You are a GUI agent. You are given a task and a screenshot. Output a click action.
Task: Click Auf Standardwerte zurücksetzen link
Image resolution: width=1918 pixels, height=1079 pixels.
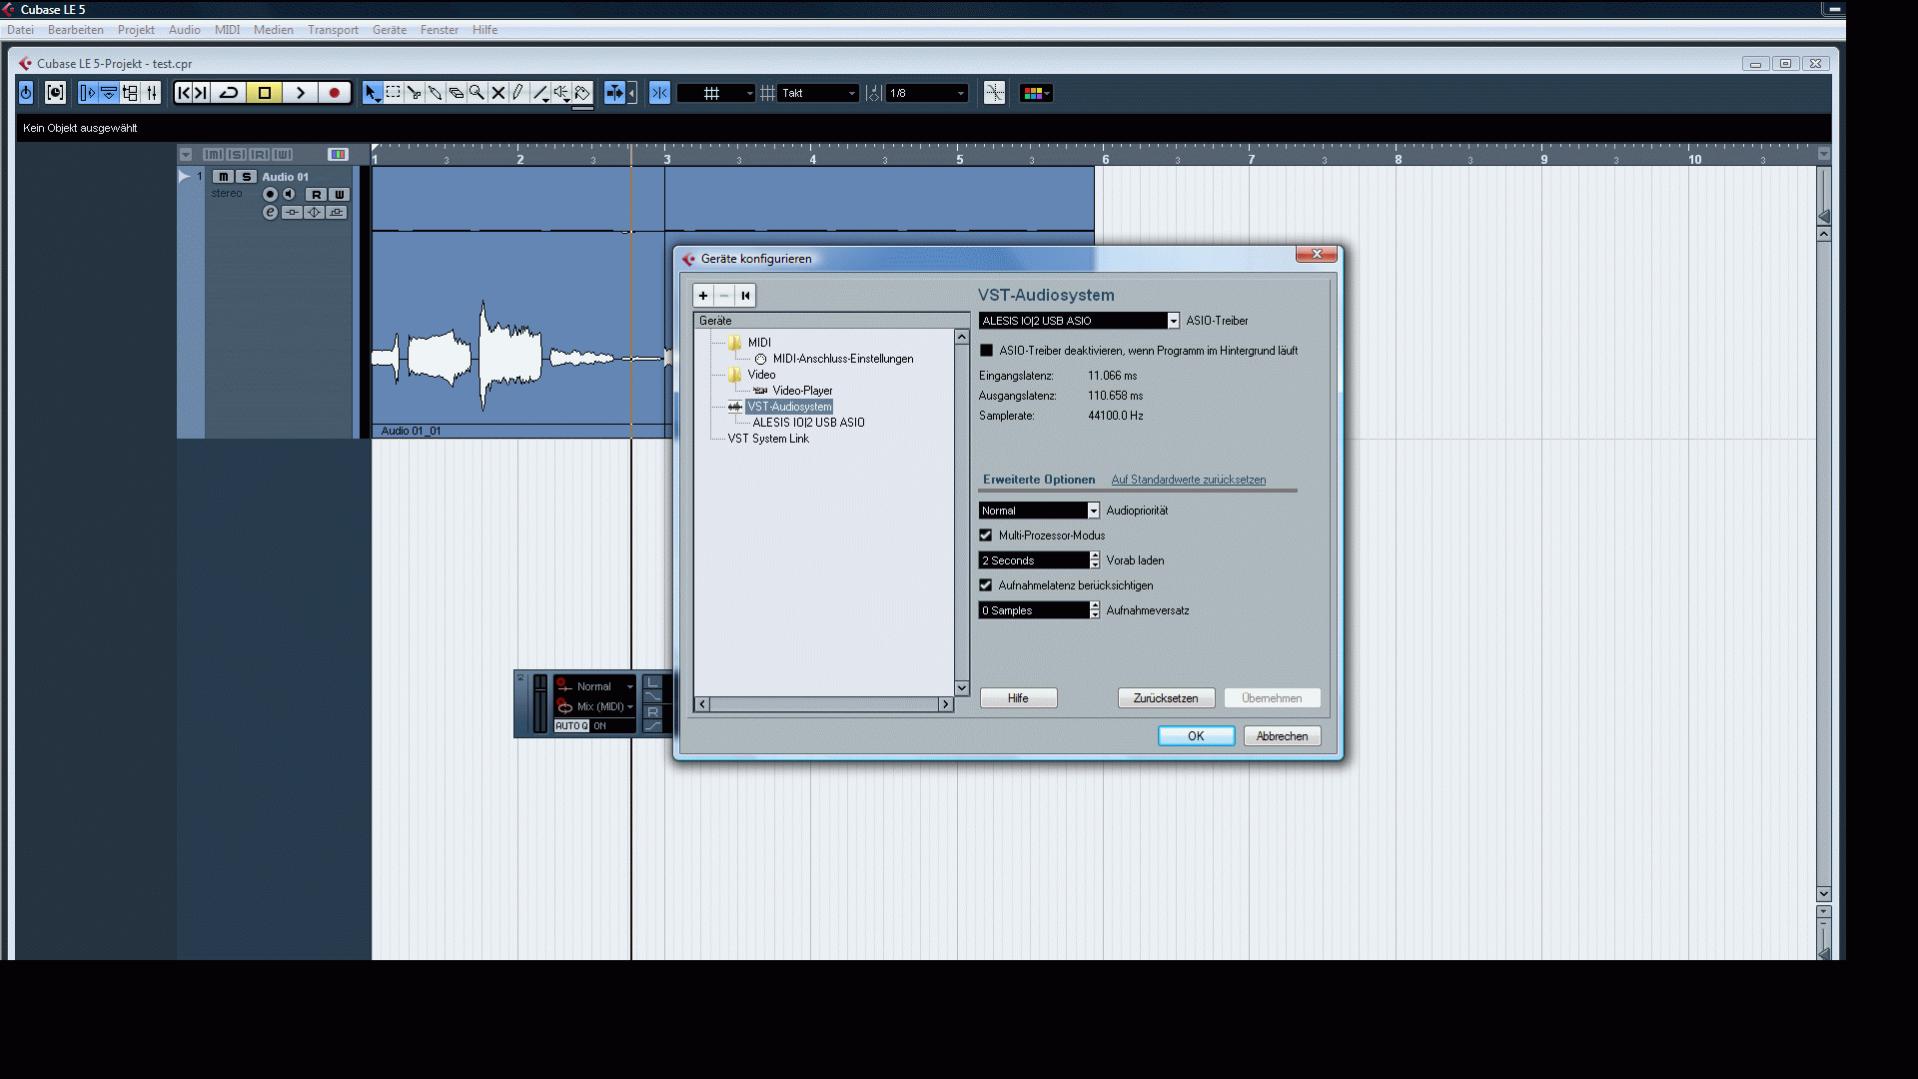[1188, 480]
